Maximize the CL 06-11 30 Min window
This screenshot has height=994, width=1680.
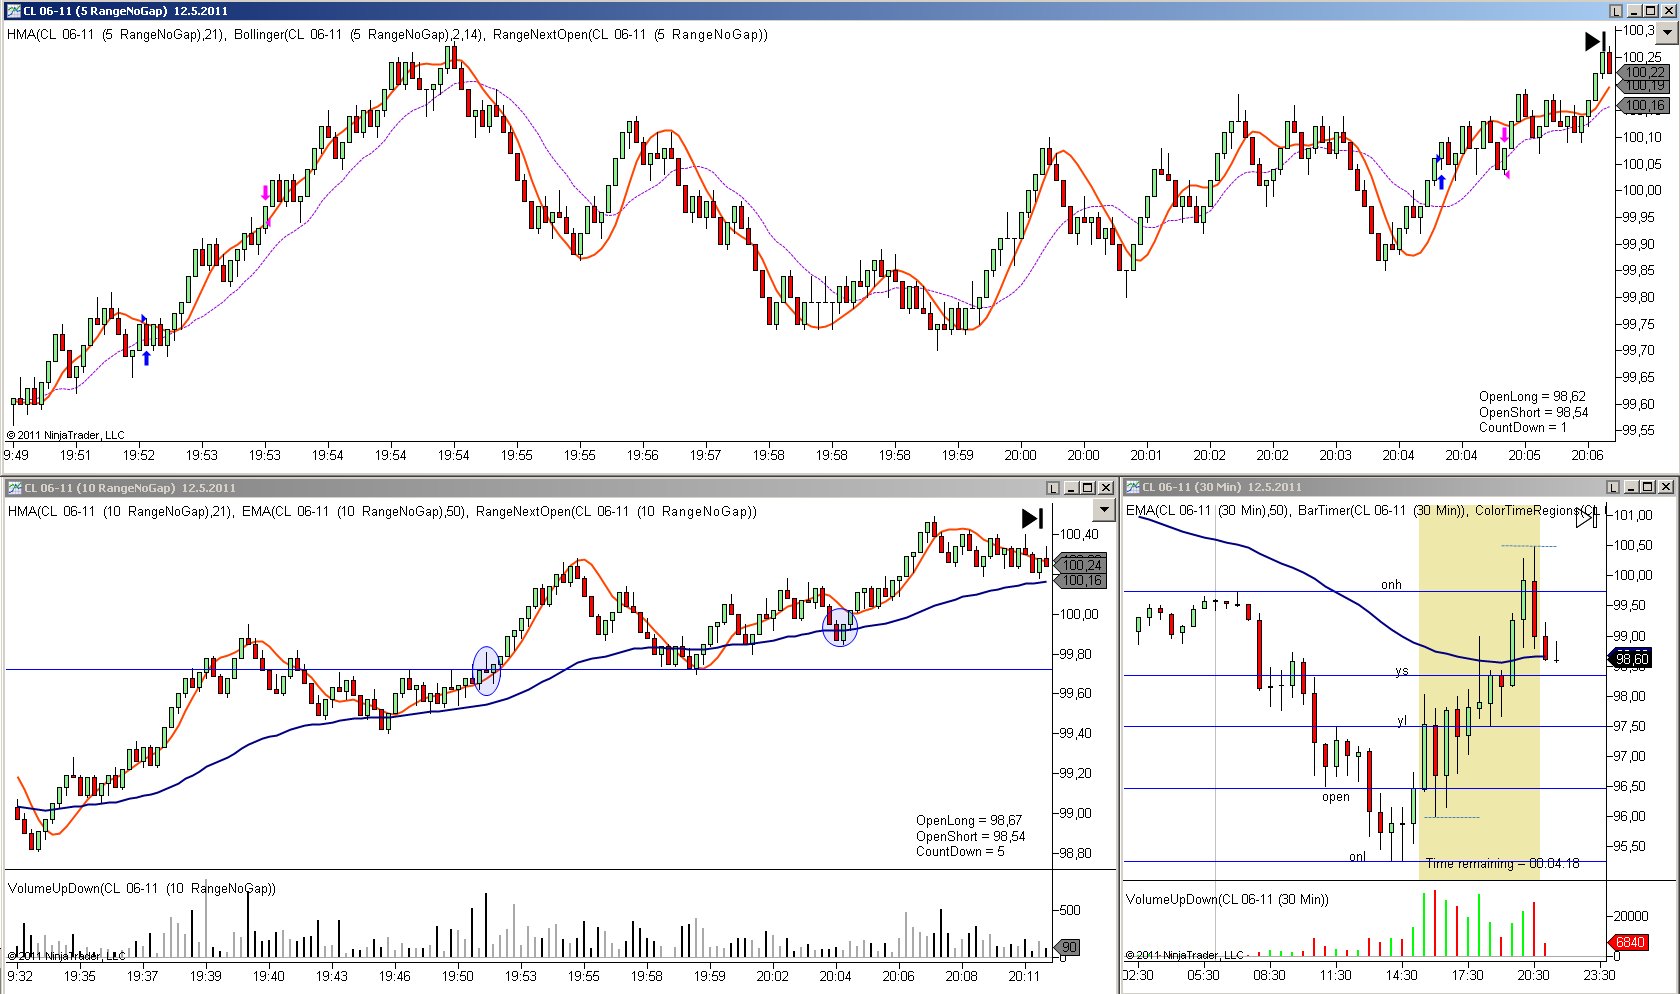pos(1648,487)
